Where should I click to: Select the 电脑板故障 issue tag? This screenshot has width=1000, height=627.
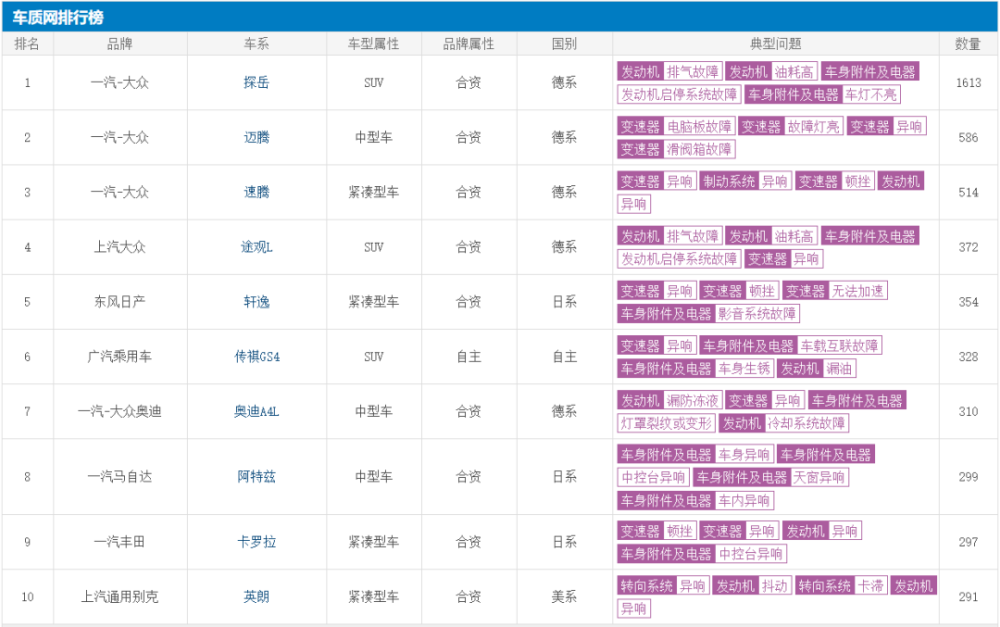coord(699,126)
